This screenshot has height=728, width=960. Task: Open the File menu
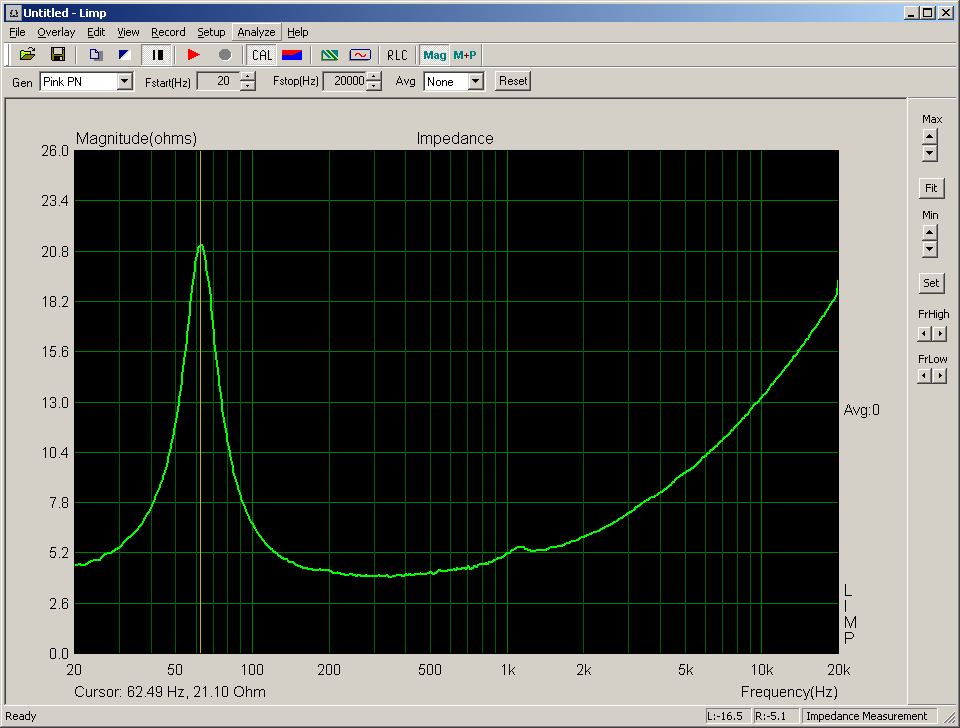[x=17, y=32]
